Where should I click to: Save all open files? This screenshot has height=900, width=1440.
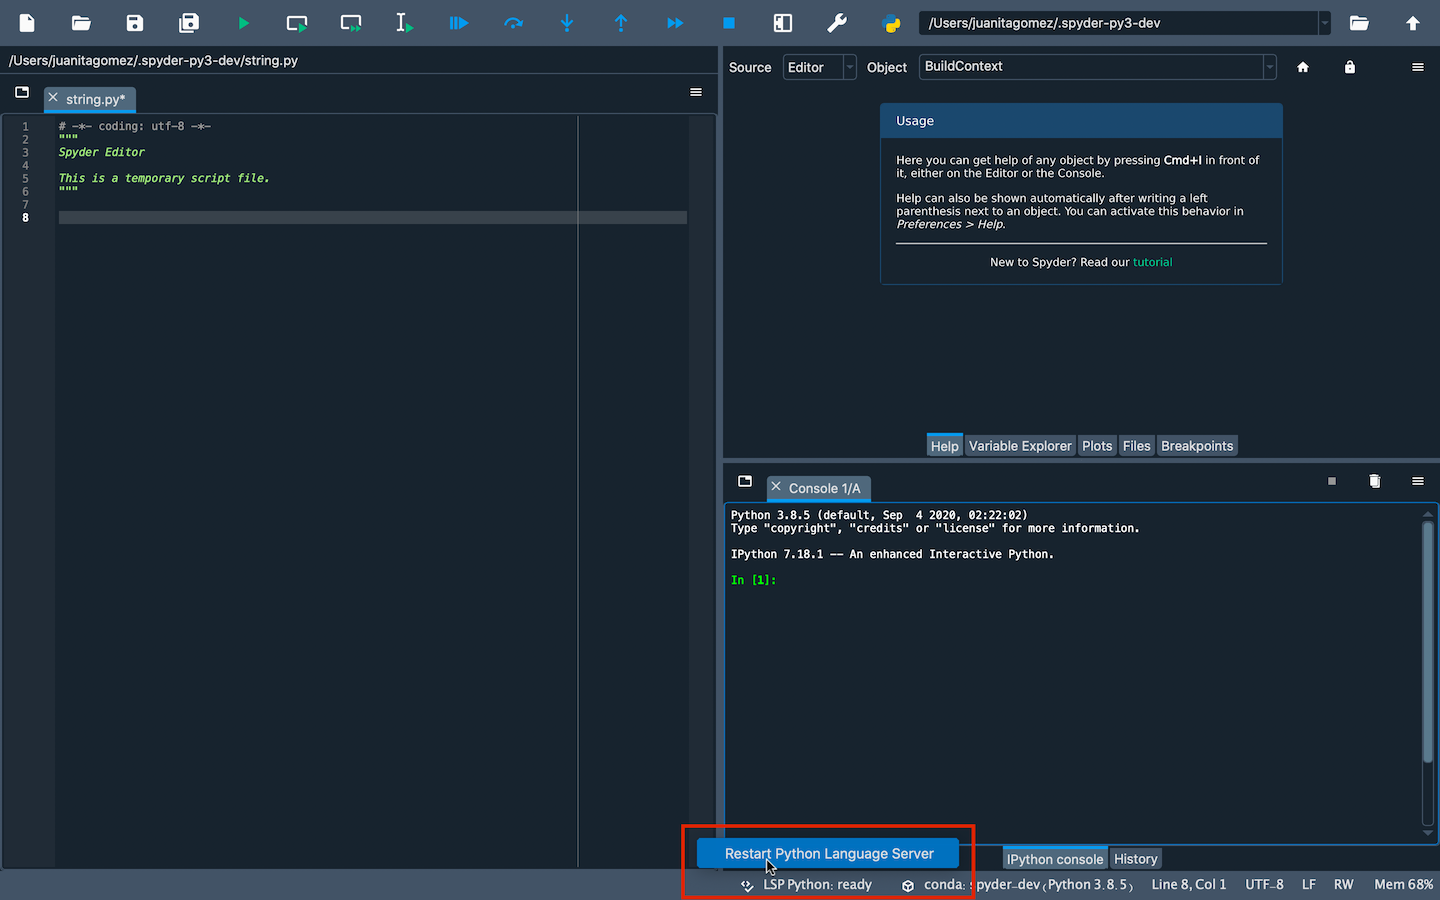[x=188, y=22]
